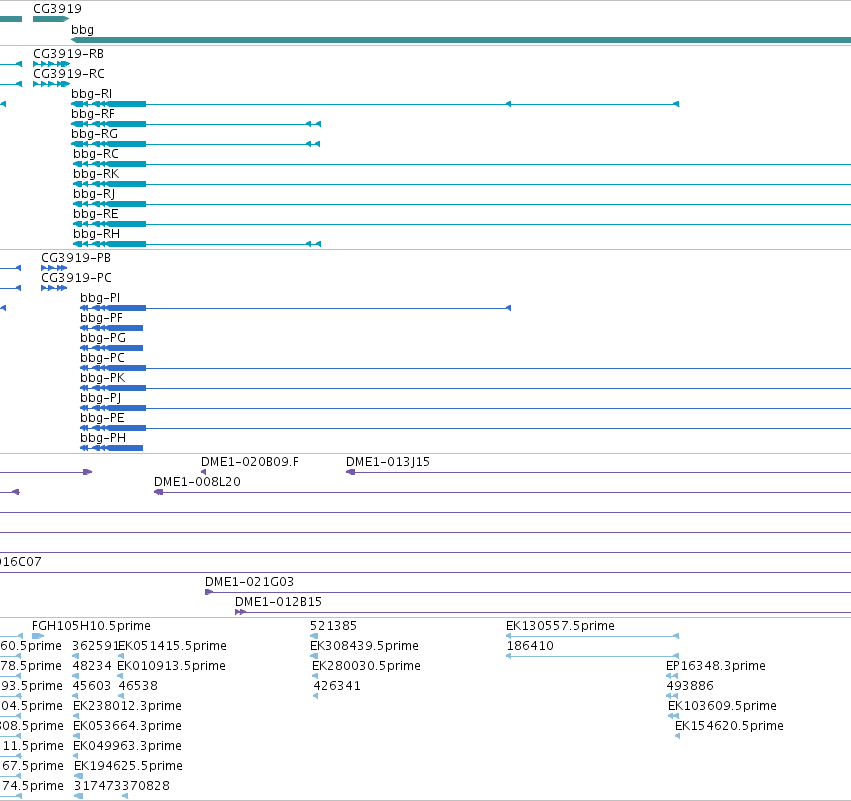Select EST EK238012.3prime
Screen dimensions: 851x801
click(x=128, y=706)
